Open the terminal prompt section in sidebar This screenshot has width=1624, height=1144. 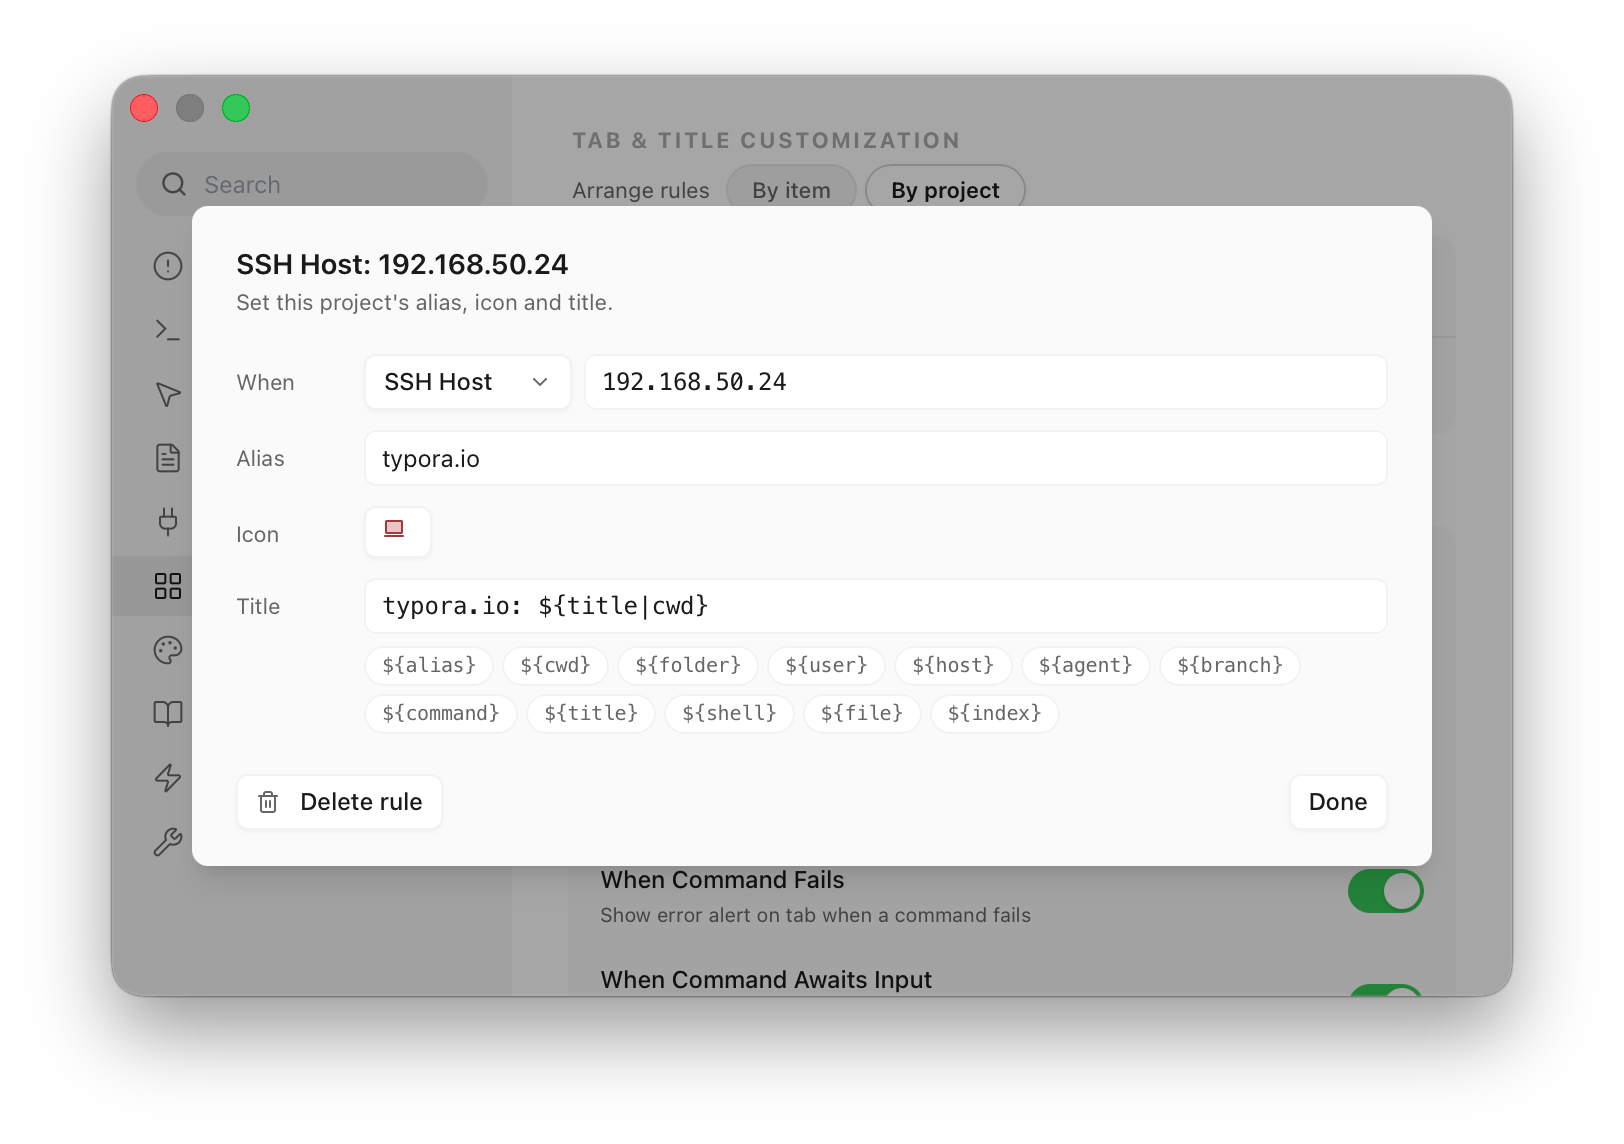click(168, 330)
